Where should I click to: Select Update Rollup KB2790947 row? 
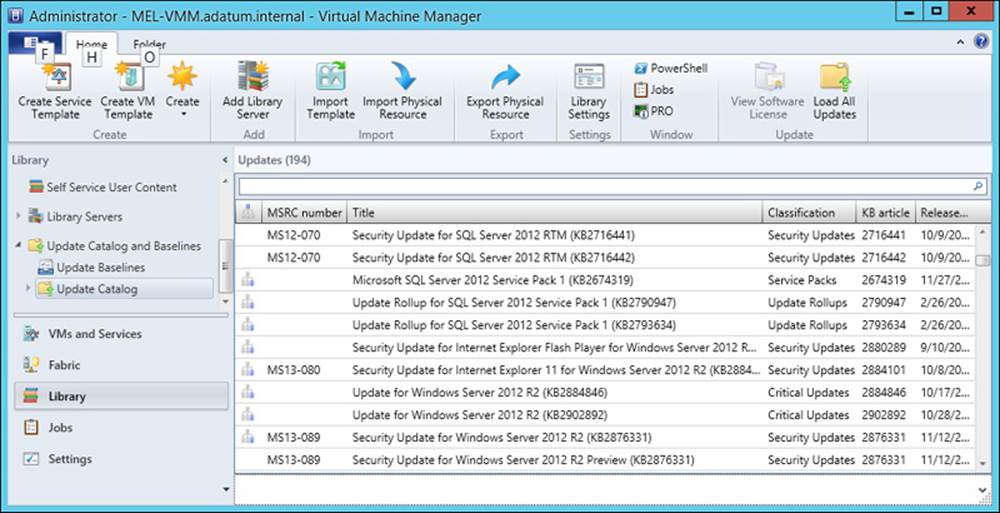[605, 302]
